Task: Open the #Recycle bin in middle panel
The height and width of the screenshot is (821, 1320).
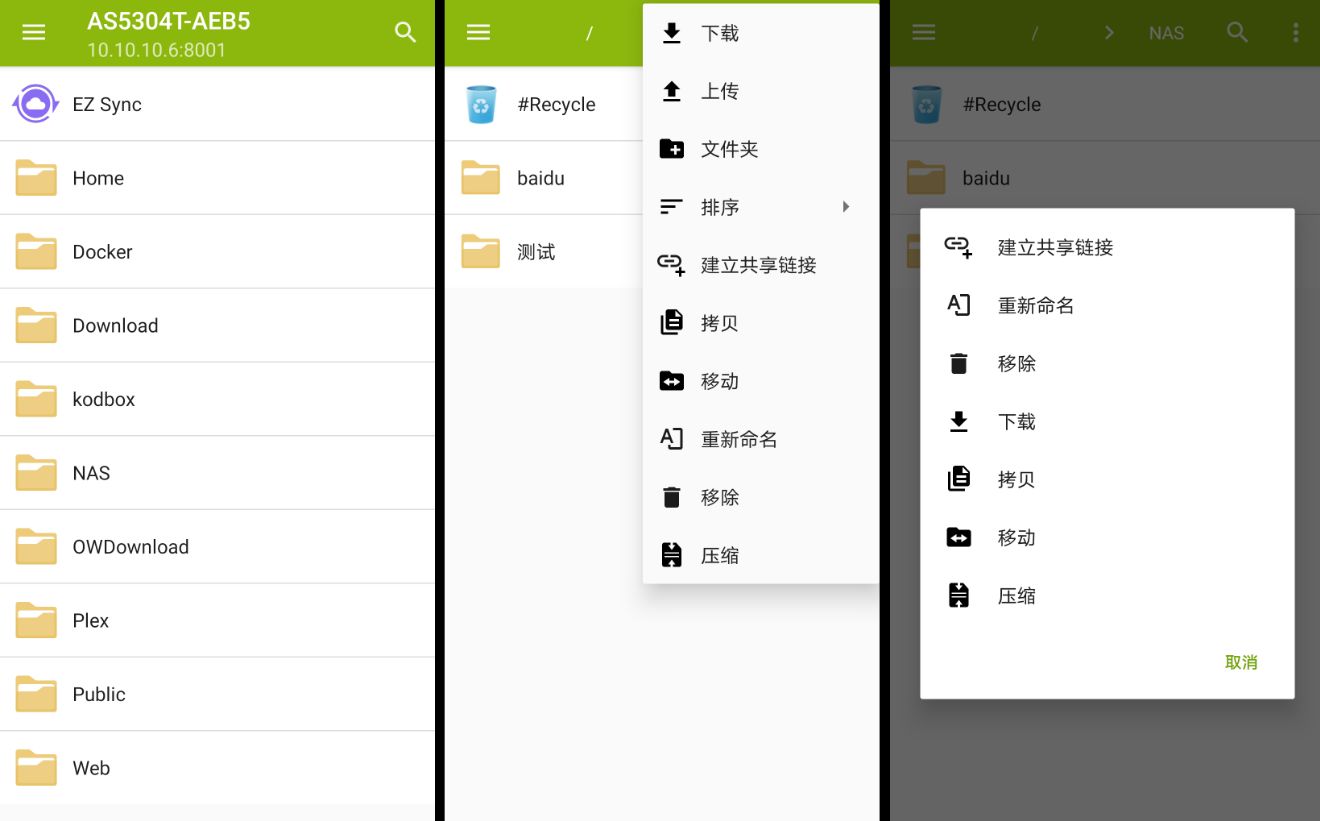Action: coord(543,104)
